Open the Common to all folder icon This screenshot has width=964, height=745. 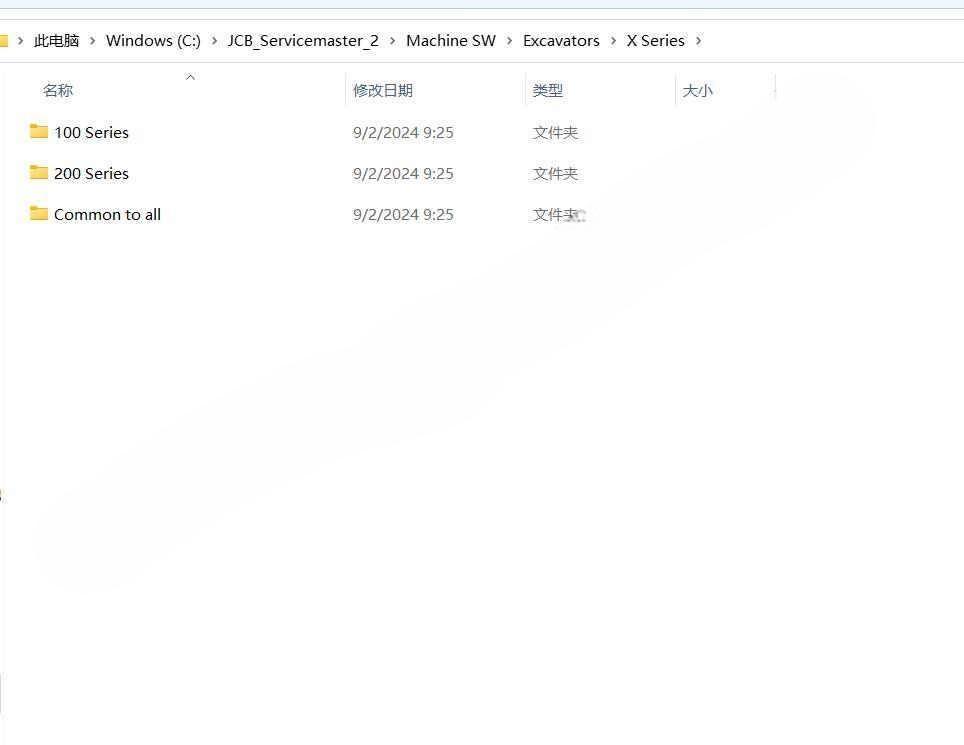pos(38,214)
